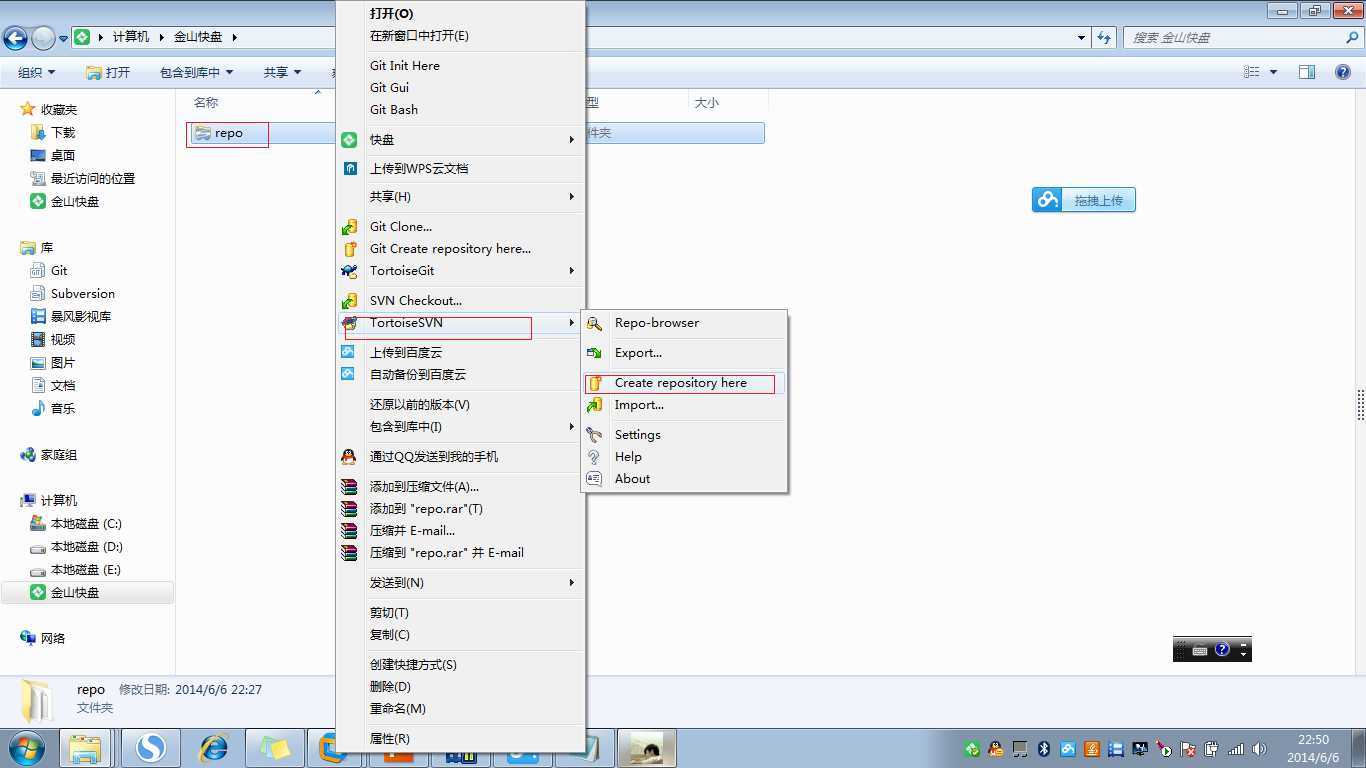Select the repo folder in file list
Screen dimensions: 1366x768
tap(229, 133)
